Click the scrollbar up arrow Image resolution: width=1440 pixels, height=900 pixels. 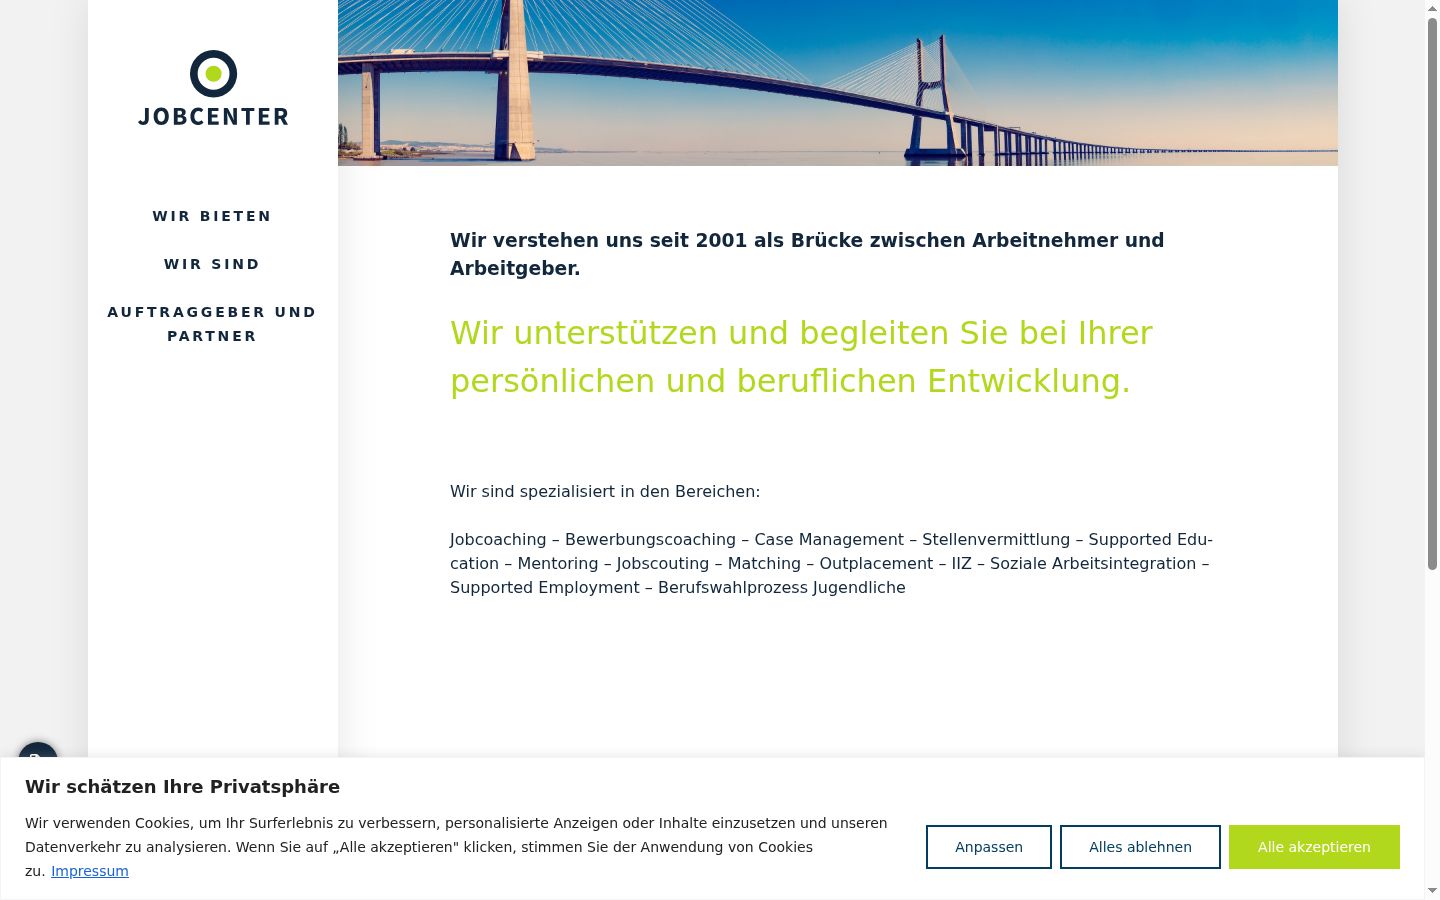1432,7
